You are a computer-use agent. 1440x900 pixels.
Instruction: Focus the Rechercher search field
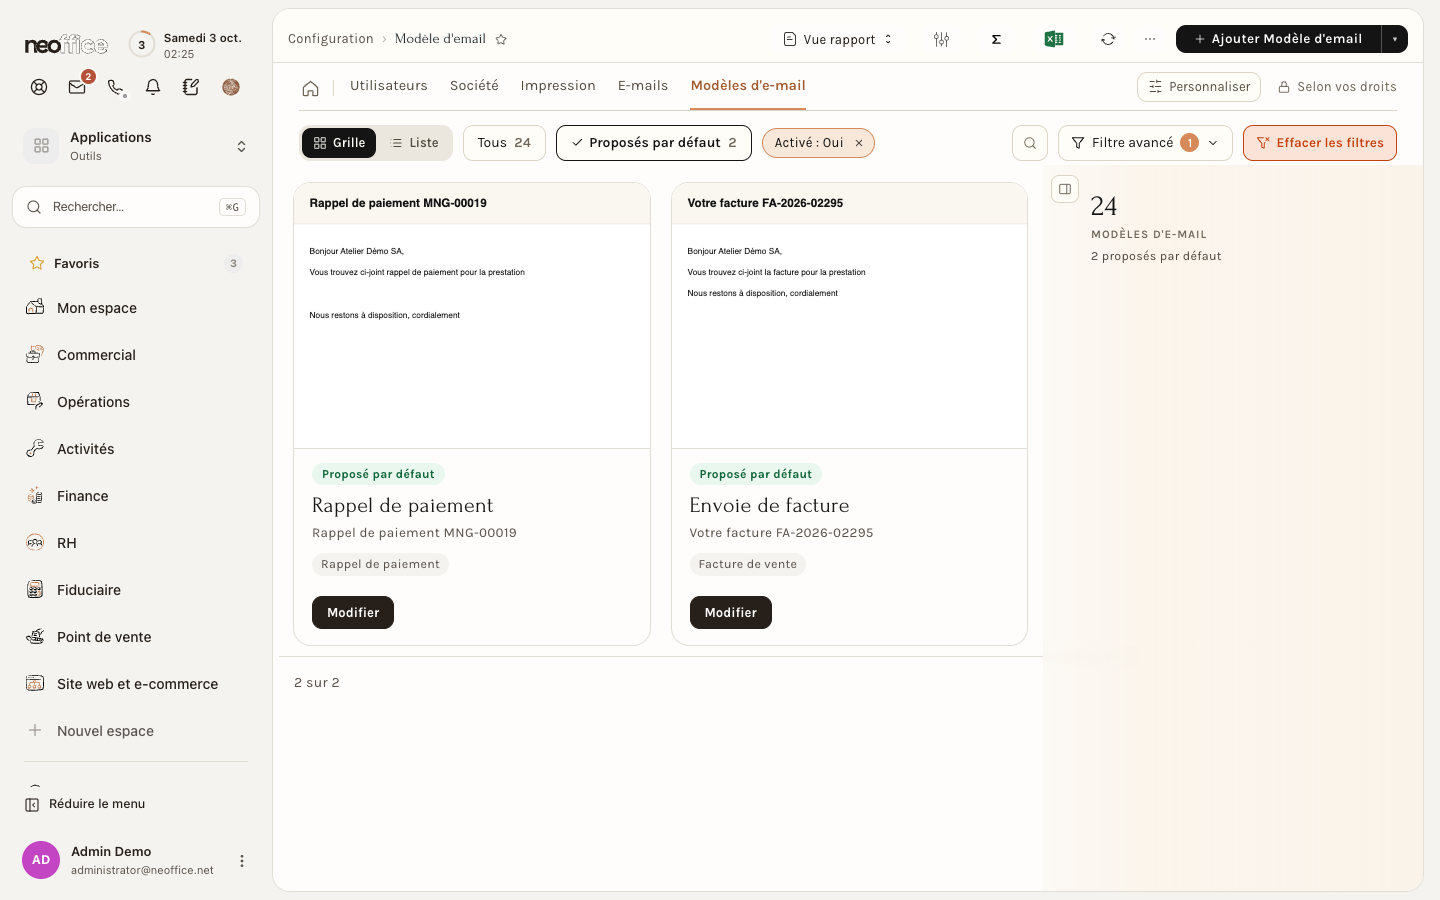136,207
